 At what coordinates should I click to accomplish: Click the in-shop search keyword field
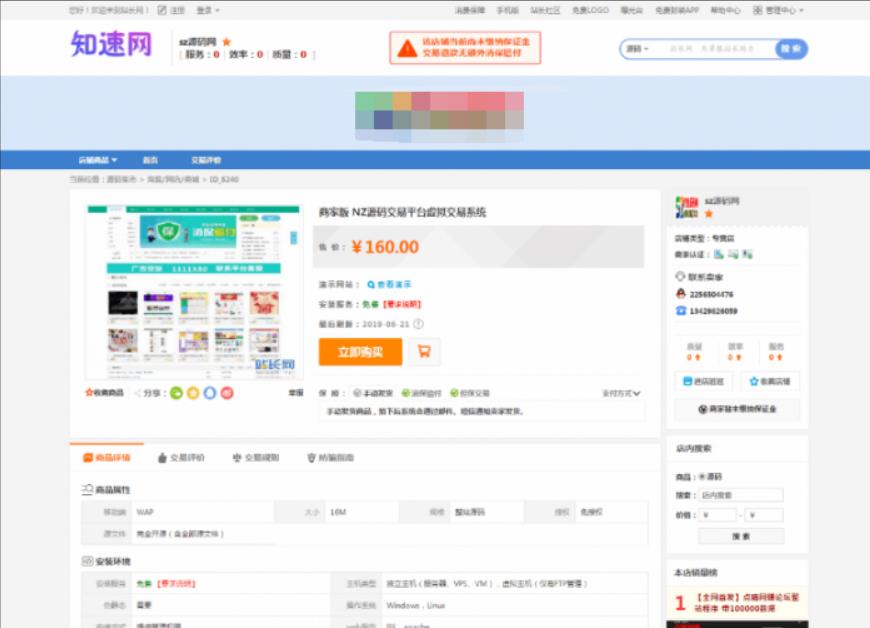click(741, 495)
